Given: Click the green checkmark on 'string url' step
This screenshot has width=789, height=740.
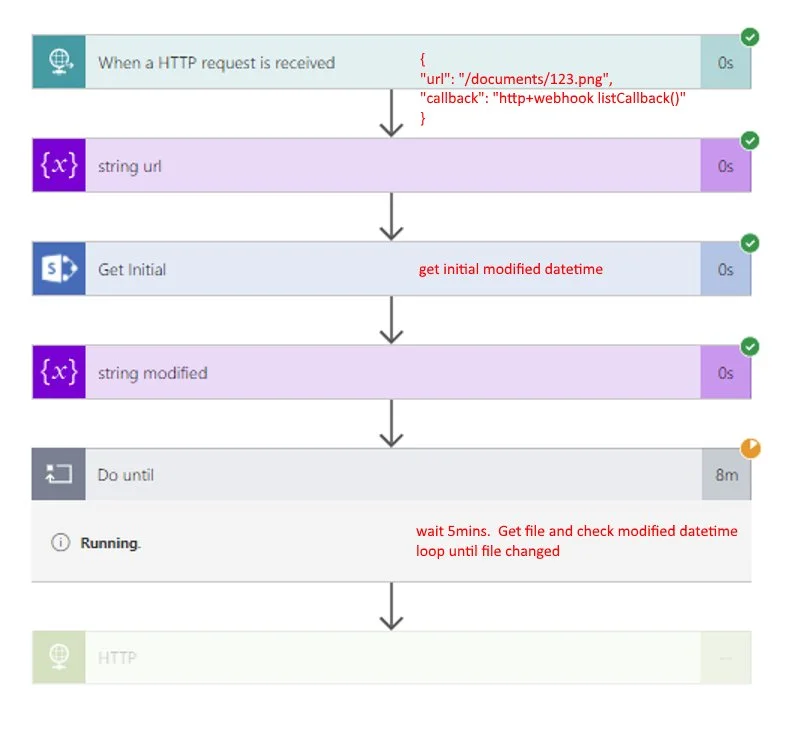Looking at the screenshot, I should pos(750,141).
